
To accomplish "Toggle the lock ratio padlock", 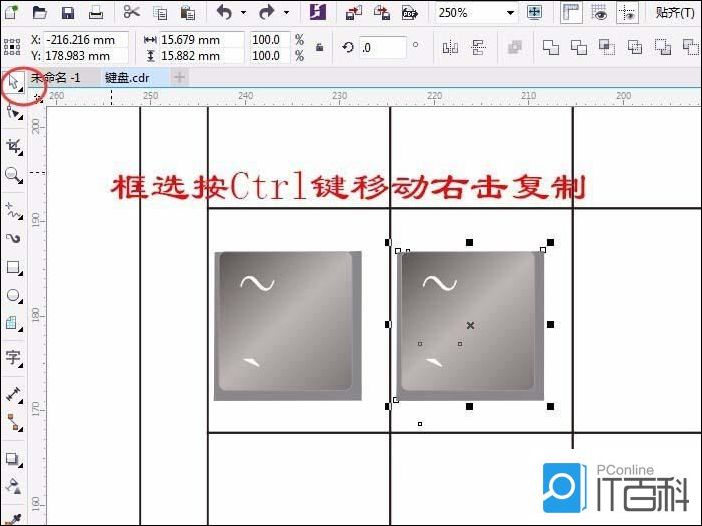I will (x=320, y=47).
